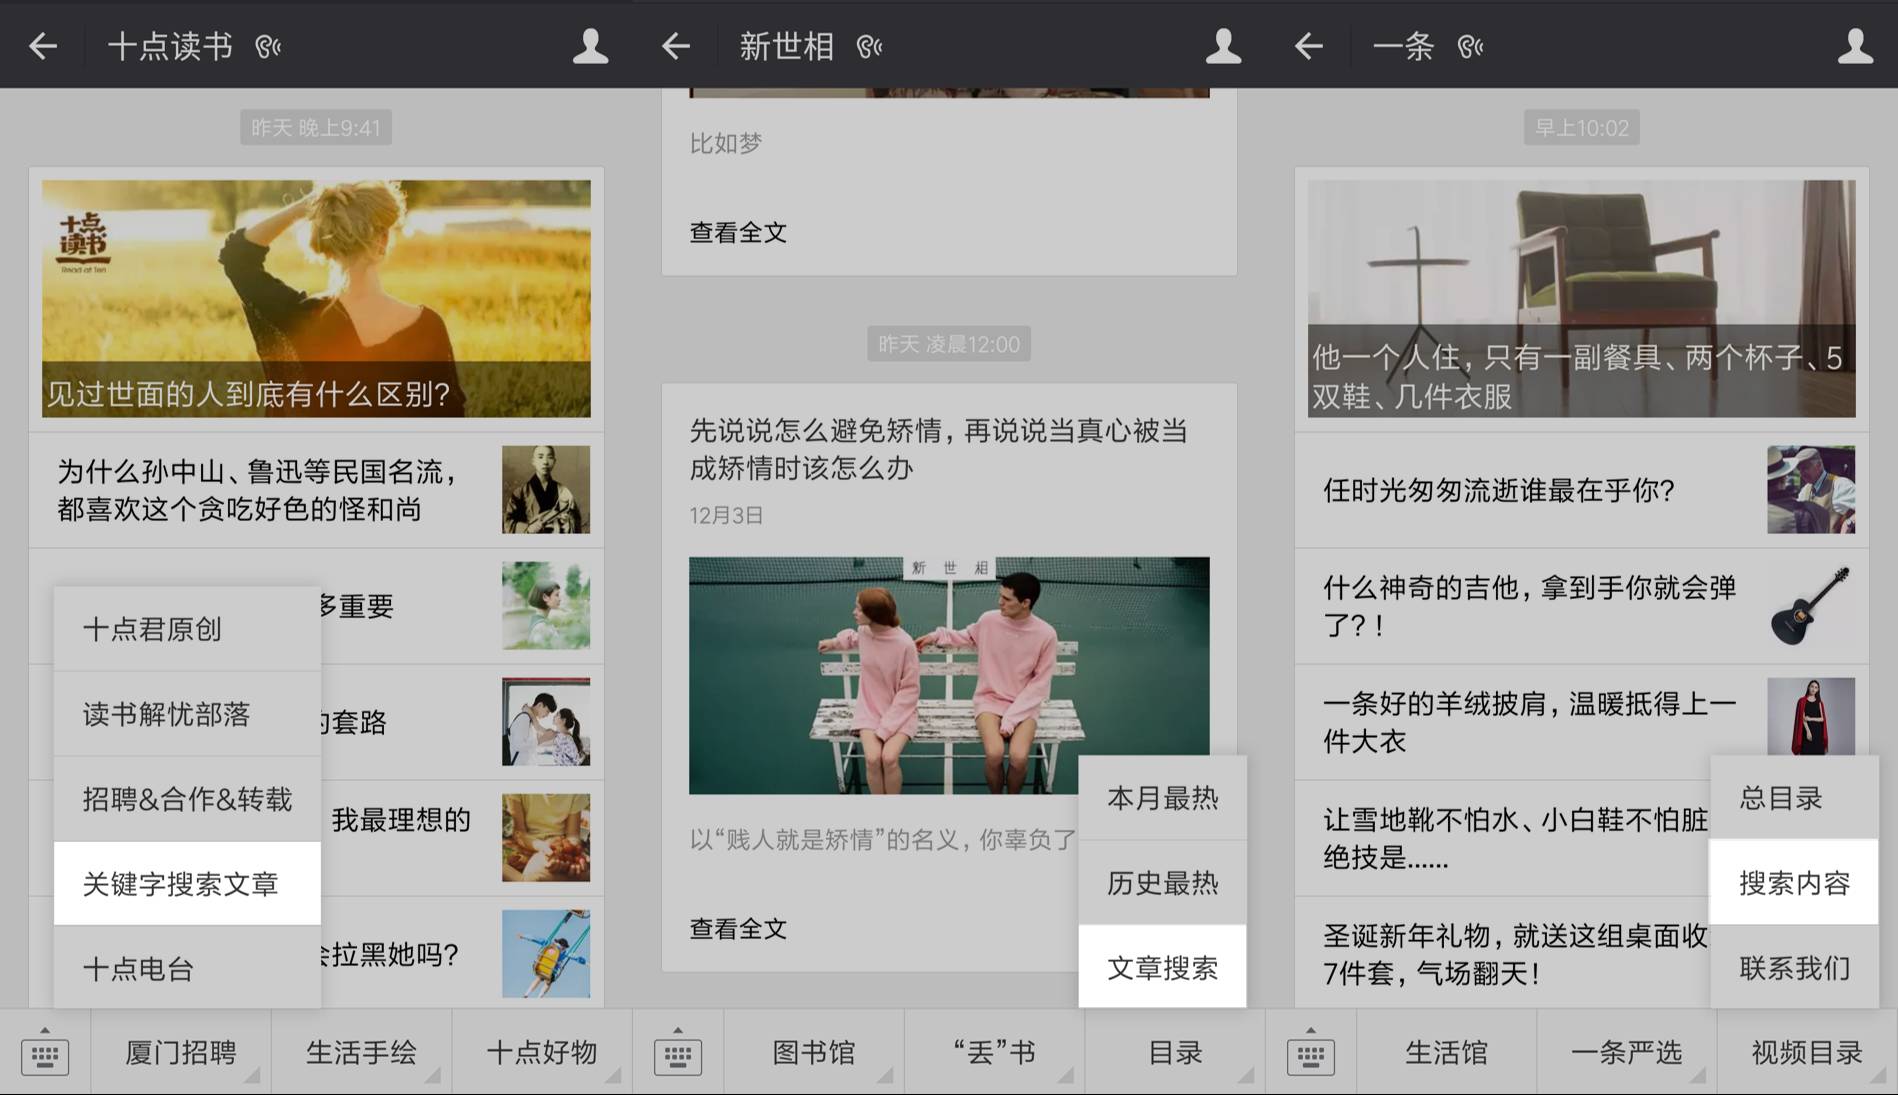
Task: Tap the 一条严选 bottom menu
Action: pyautogui.click(x=1626, y=1053)
